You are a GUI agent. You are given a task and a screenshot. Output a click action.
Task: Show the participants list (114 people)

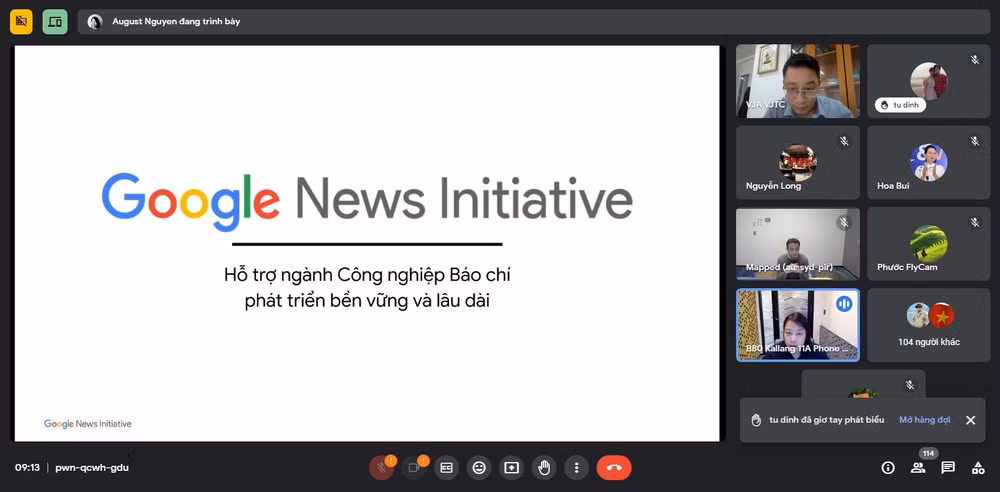pos(918,468)
